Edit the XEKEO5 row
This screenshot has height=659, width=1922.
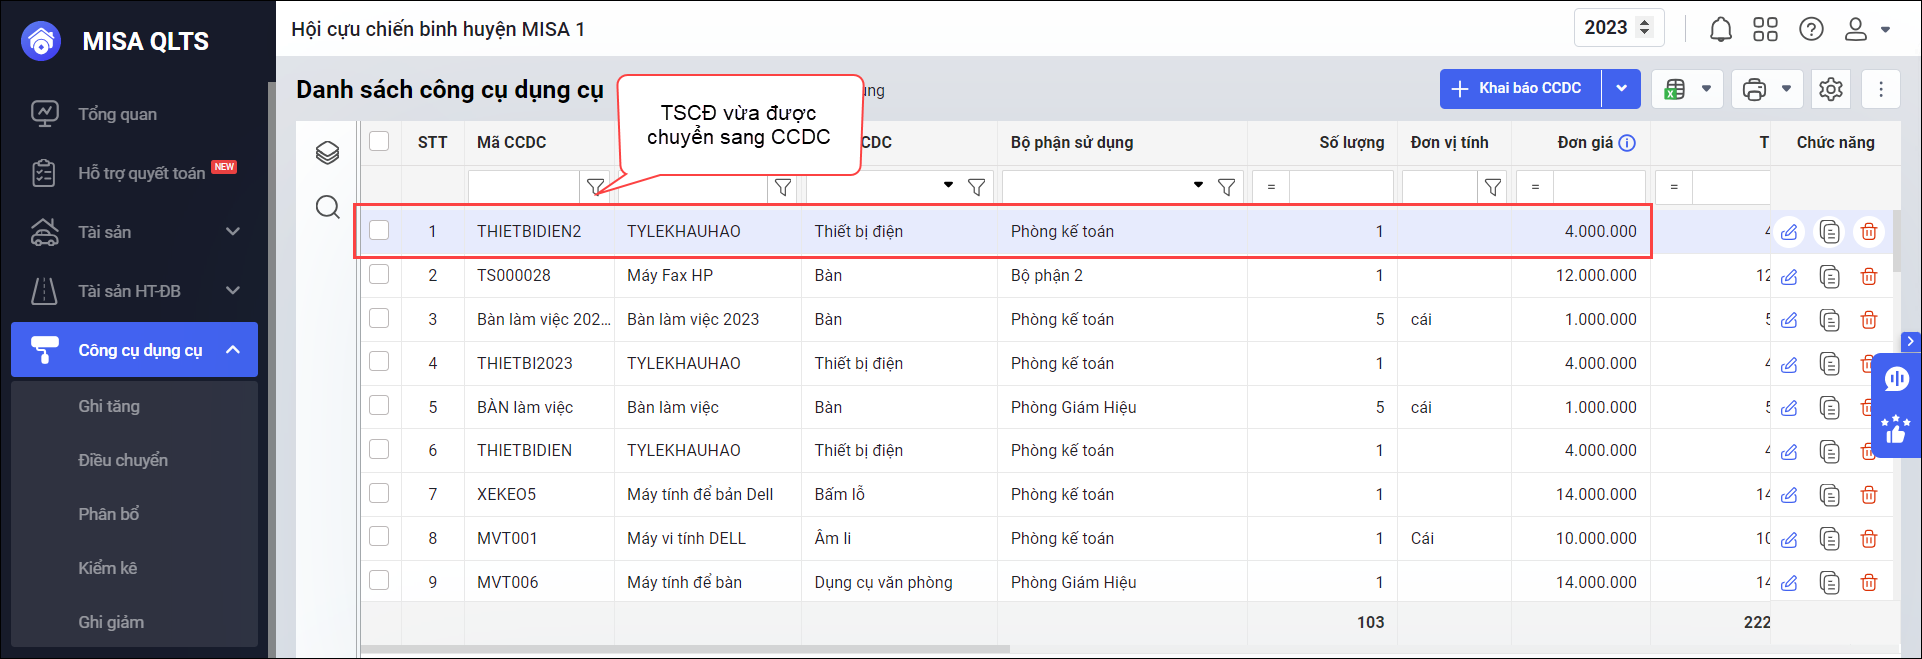(1789, 495)
